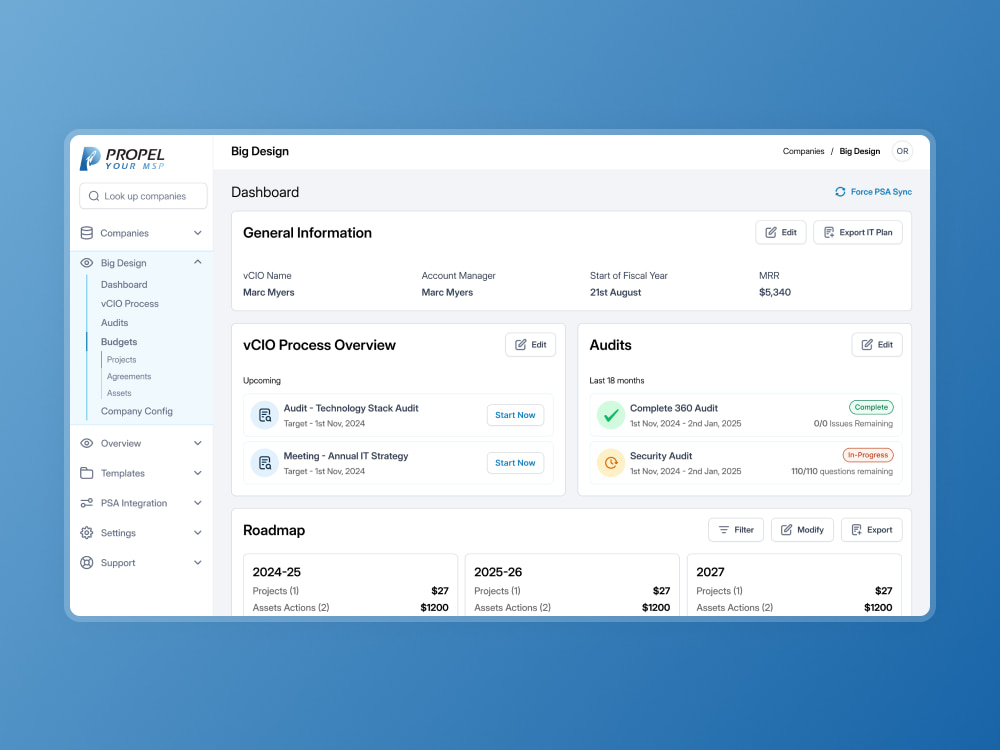Click the MRR value $5,340
The image size is (1000, 750).
[774, 293]
